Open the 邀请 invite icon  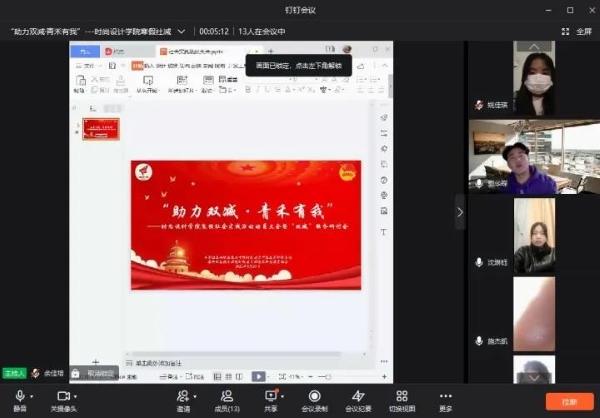pos(184,397)
